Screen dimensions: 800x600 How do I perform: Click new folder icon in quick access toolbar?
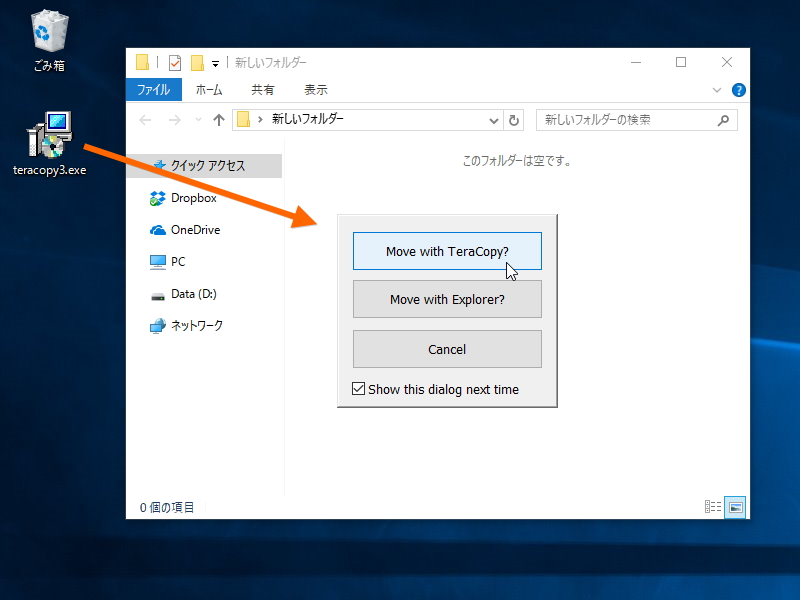[197, 63]
